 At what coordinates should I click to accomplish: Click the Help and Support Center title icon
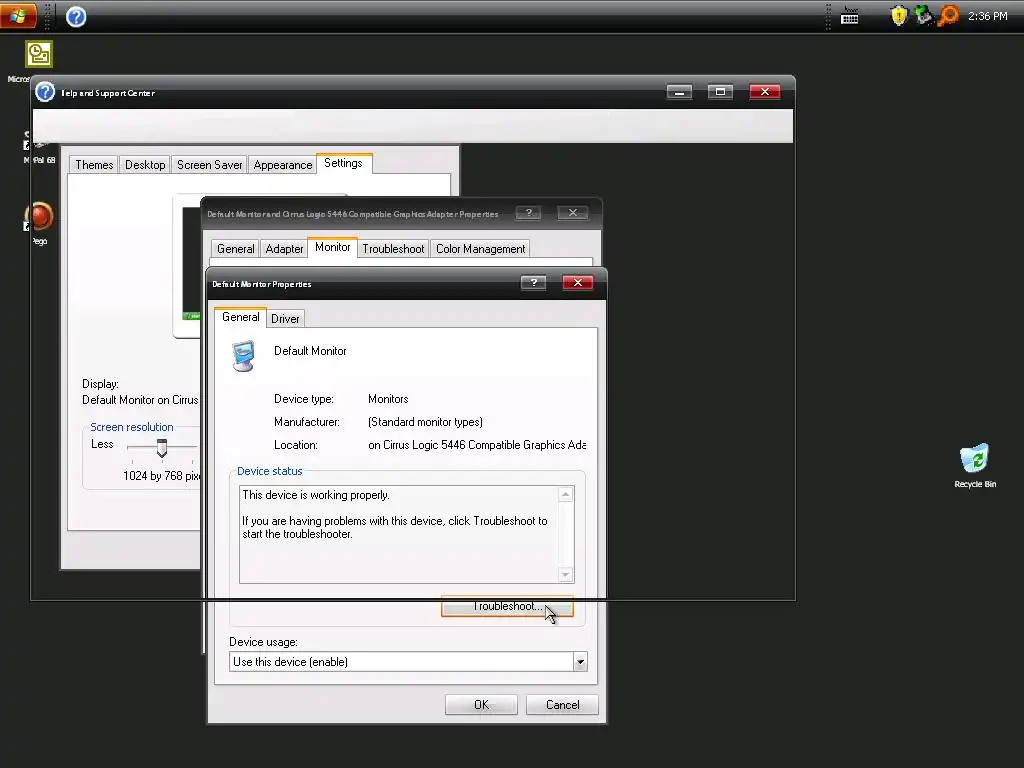[x=45, y=92]
